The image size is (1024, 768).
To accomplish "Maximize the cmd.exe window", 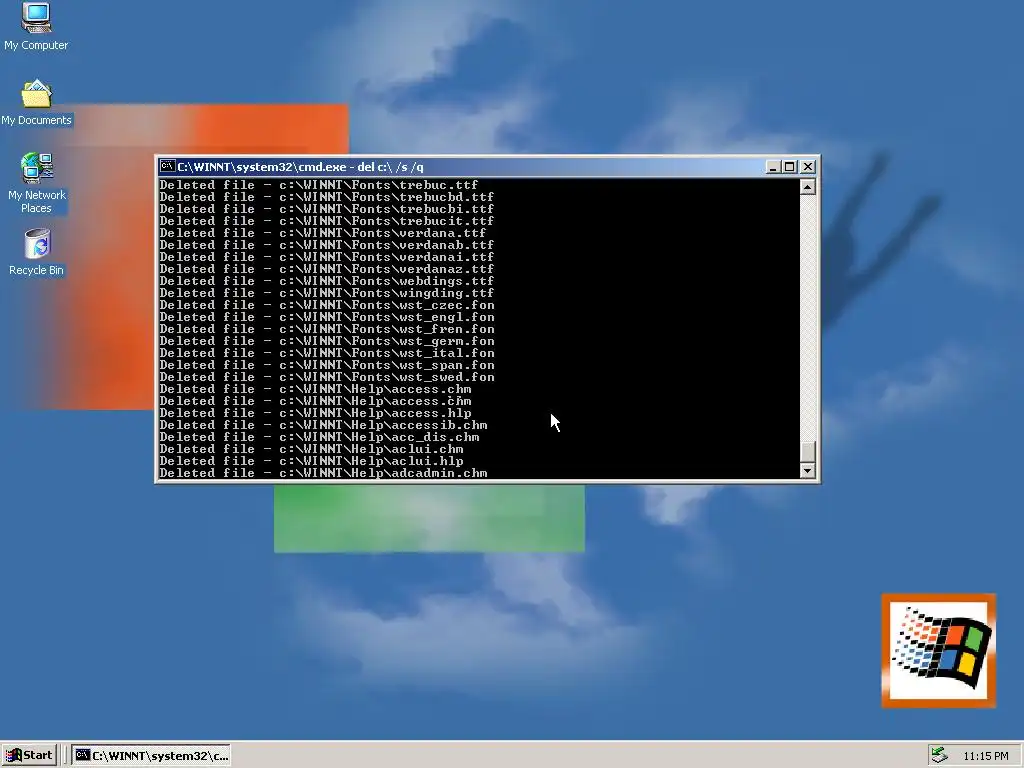I will (790, 167).
